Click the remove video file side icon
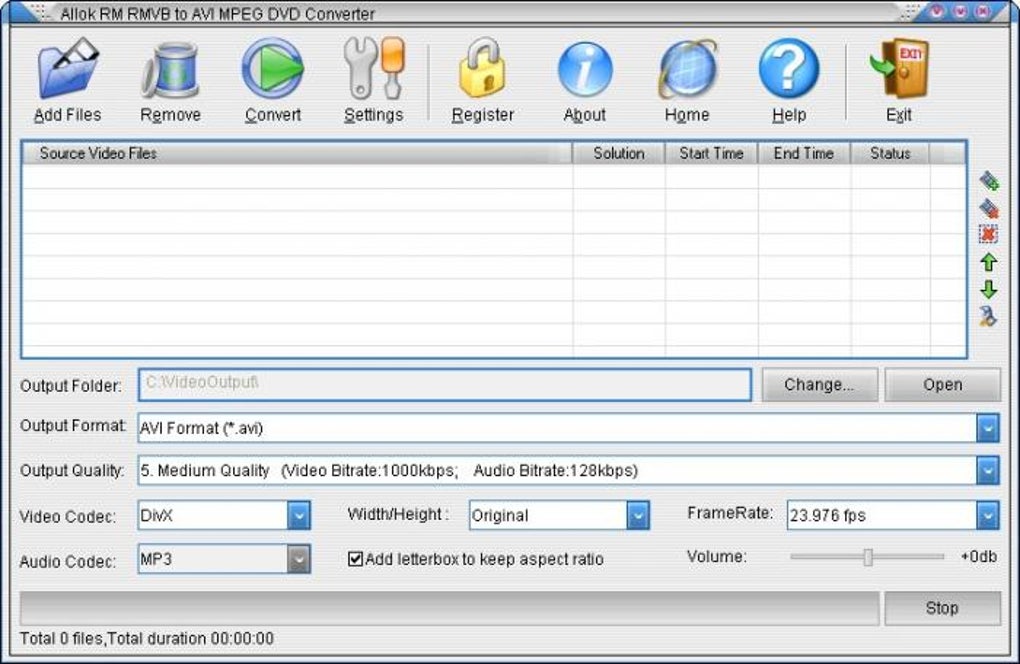 989,207
